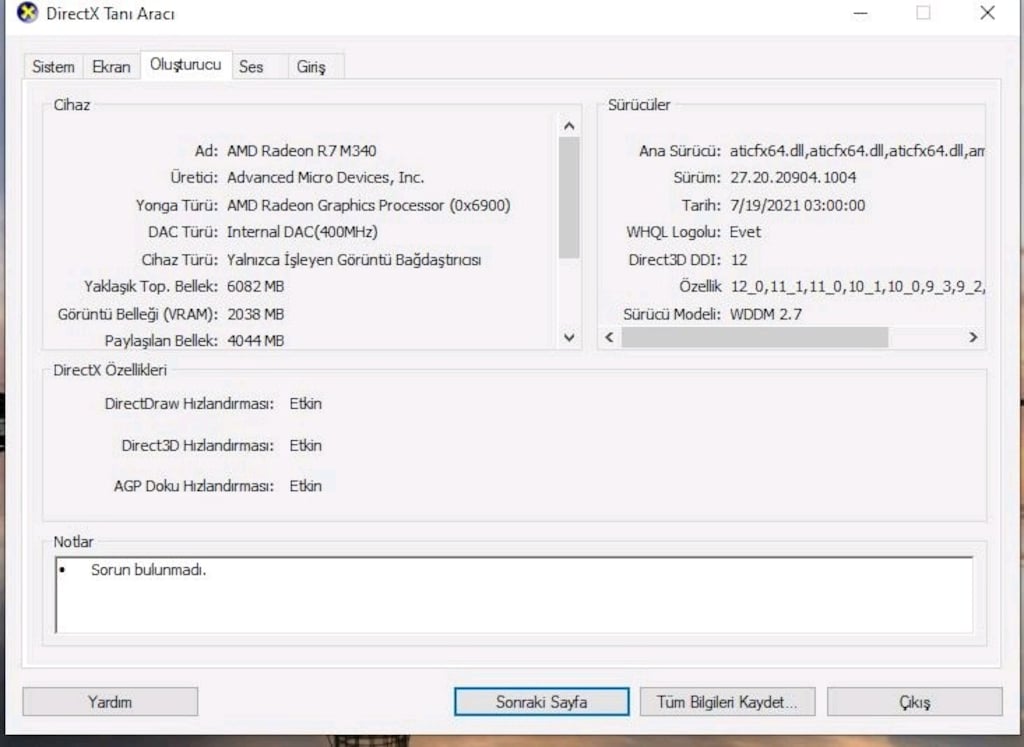Click AGP Doku Hızlandırması 'Etkin' value
The image size is (1024, 747).
pos(306,486)
